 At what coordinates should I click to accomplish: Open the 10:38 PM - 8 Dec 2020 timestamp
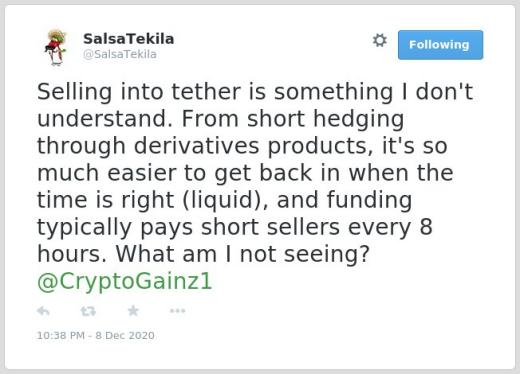coord(96,335)
